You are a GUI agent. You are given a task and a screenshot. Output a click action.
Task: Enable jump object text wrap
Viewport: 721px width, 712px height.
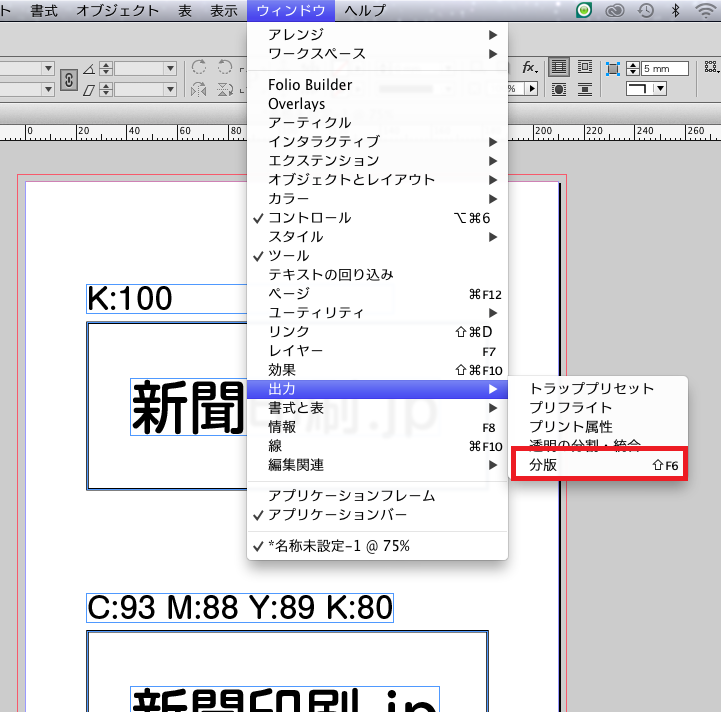pos(585,89)
